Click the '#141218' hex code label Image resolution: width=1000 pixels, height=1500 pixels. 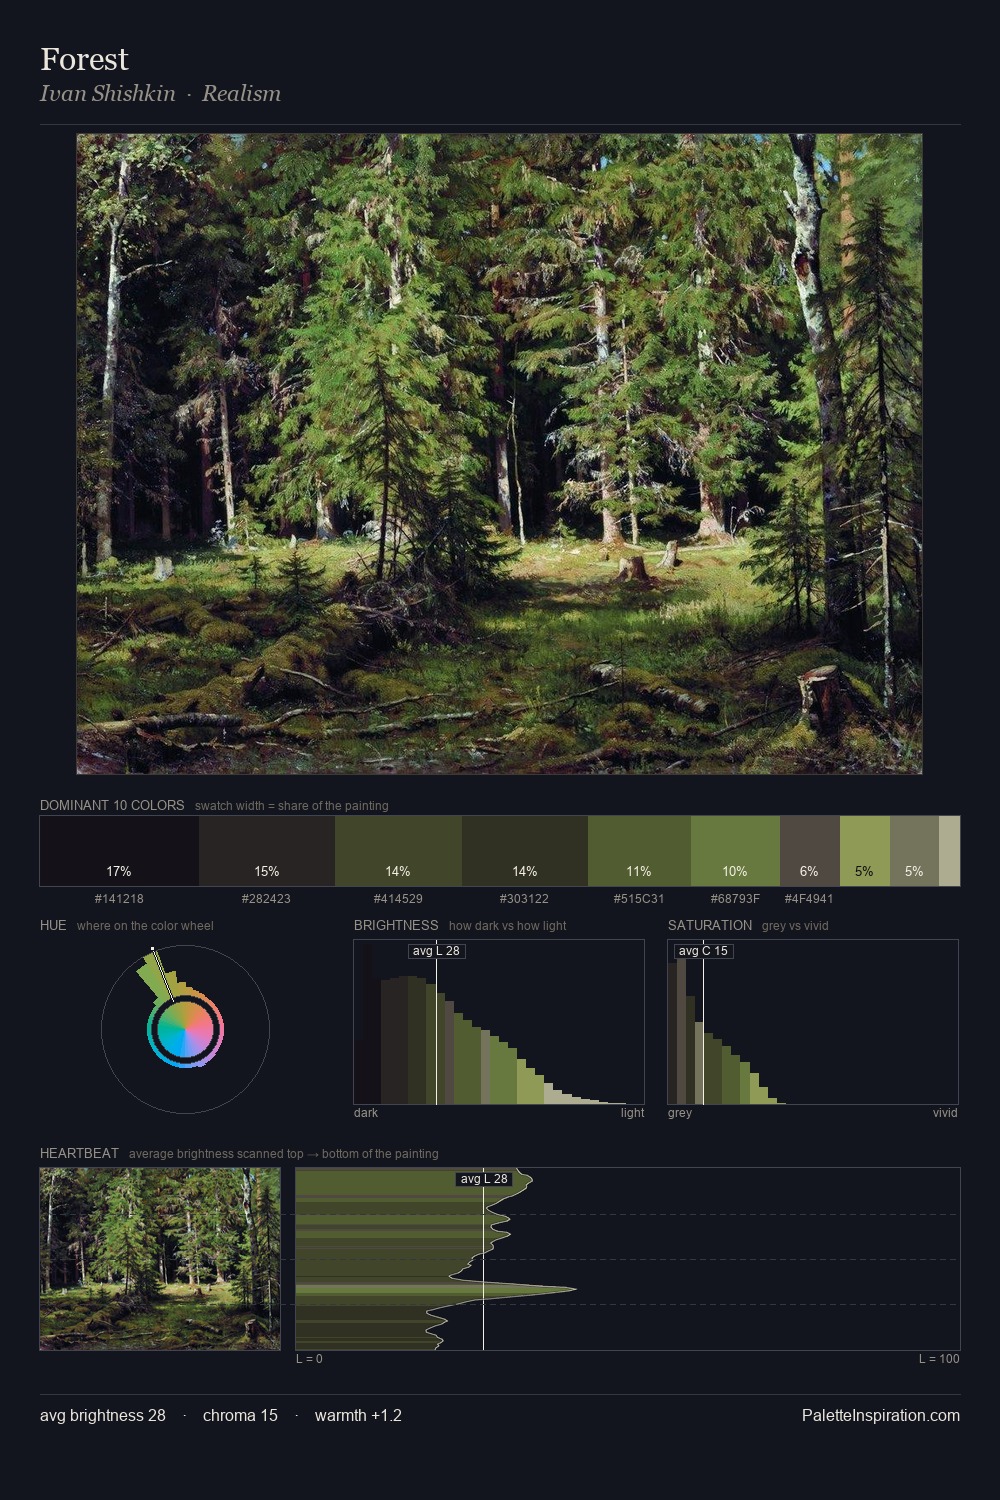pos(119,899)
